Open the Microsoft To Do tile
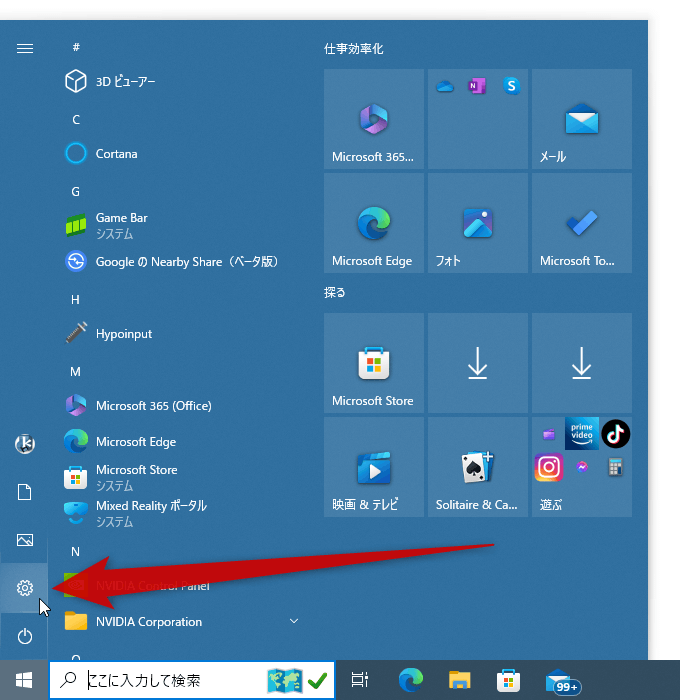Viewport: 680px width, 700px height. point(582,223)
